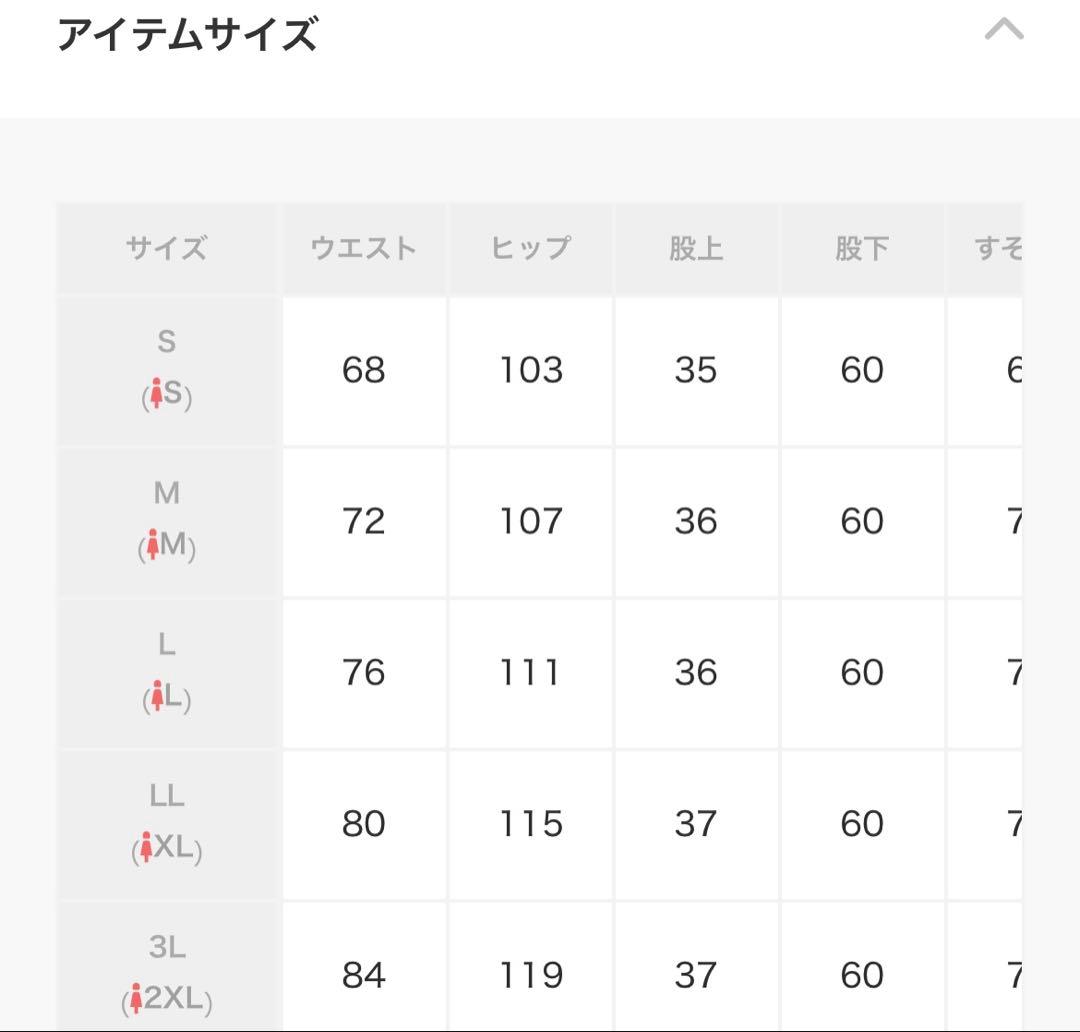
Task: Click hip value 119 for size 3L
Action: 530,975
